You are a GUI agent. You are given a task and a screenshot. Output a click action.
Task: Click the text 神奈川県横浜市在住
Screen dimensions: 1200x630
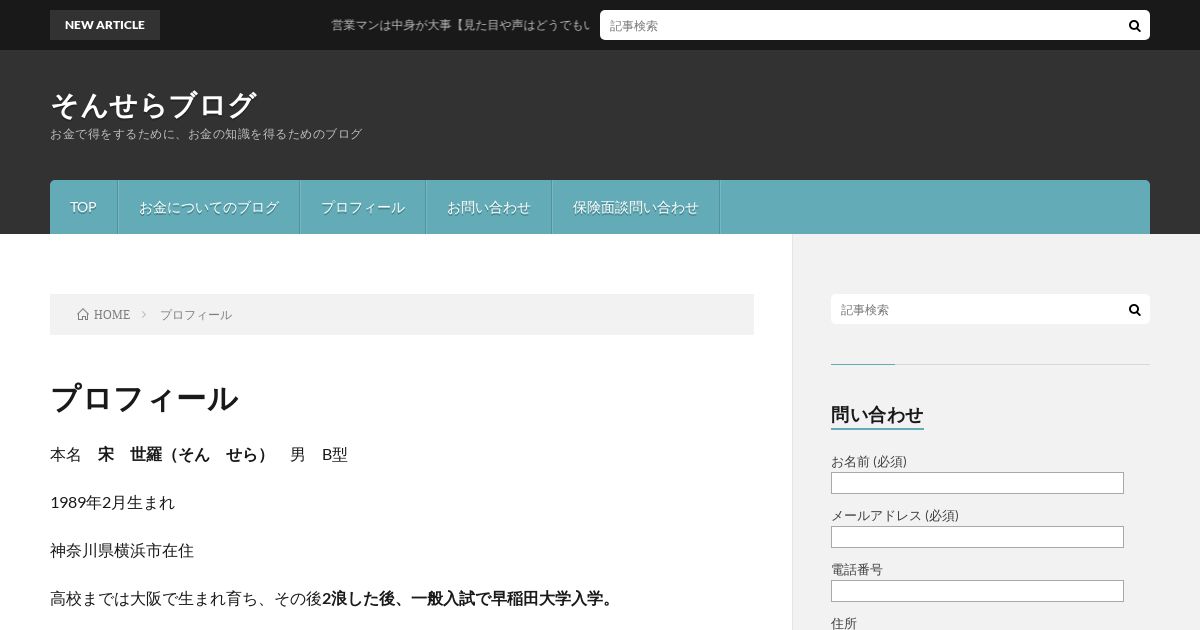122,550
